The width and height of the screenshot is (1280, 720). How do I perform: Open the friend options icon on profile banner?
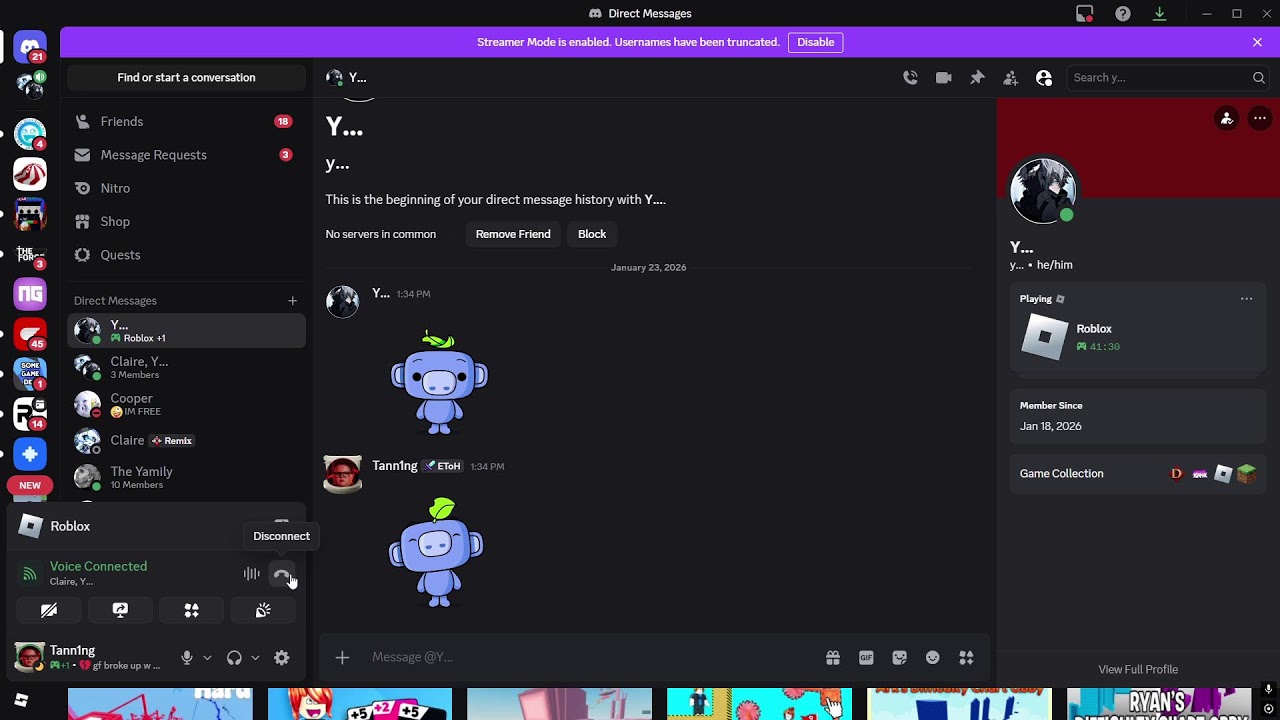pyautogui.click(x=1227, y=118)
